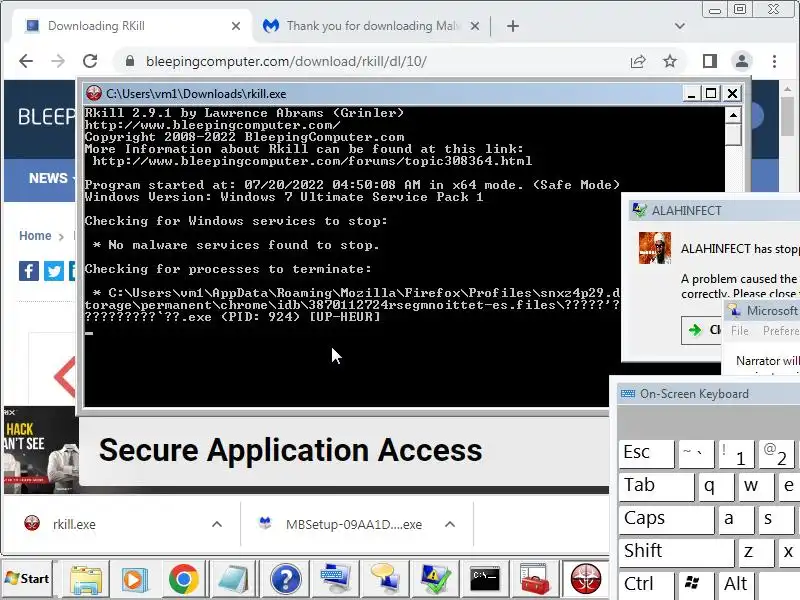
Task: Close the Downloading RKill tab
Action: pos(236,26)
